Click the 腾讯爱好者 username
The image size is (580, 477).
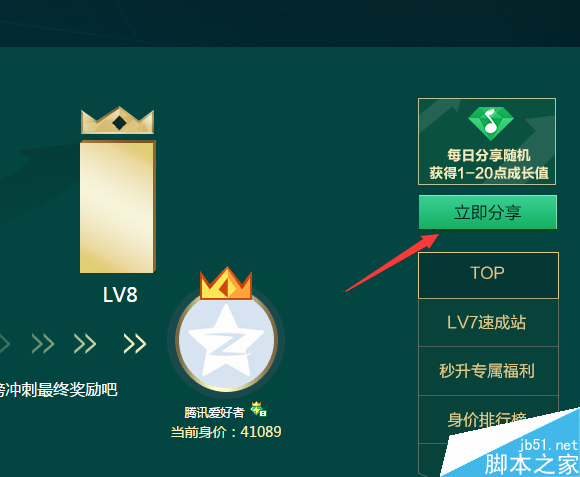[x=214, y=412]
